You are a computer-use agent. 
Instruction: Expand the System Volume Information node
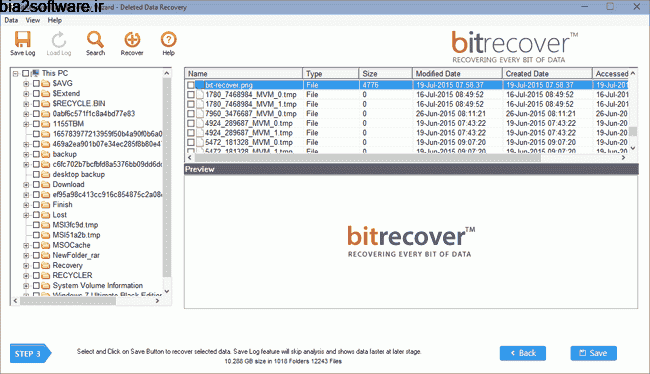[26, 286]
